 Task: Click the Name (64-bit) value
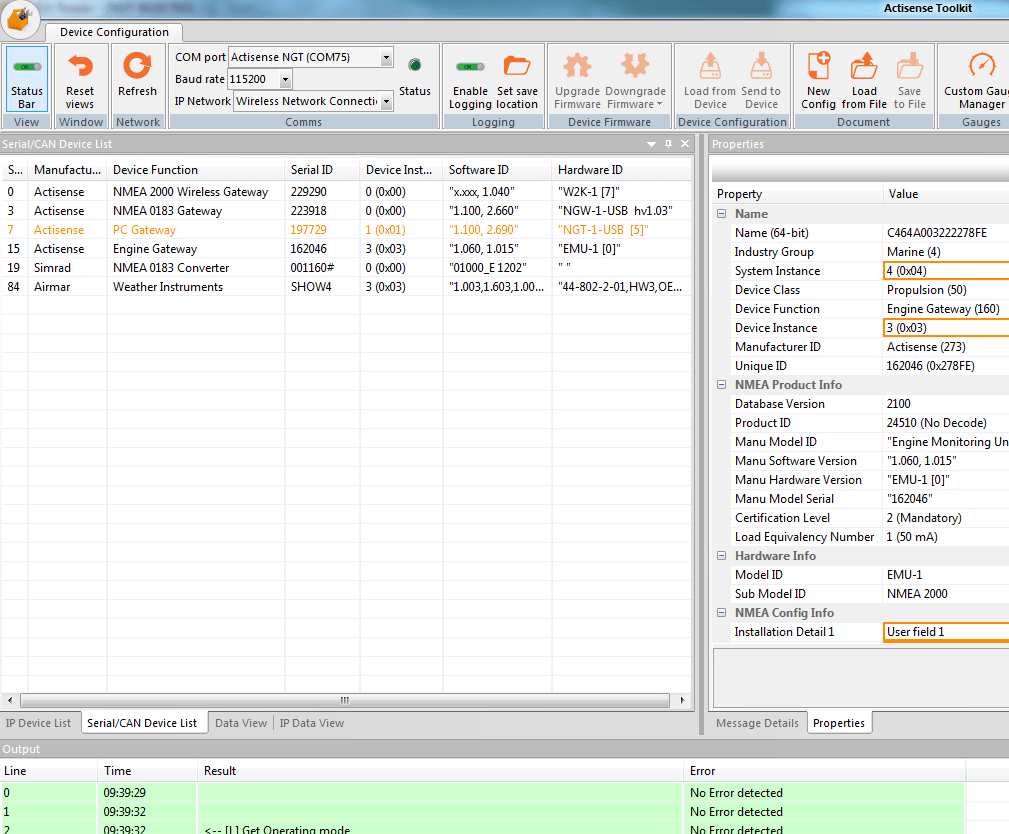(936, 233)
